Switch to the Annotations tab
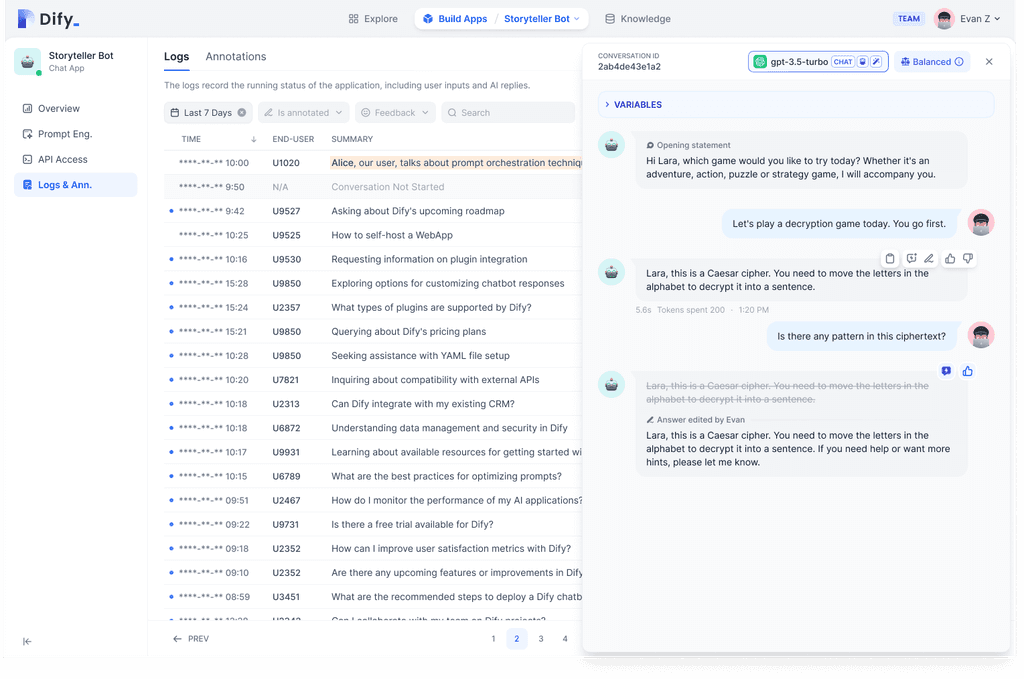This screenshot has width=1024, height=679. (x=235, y=56)
